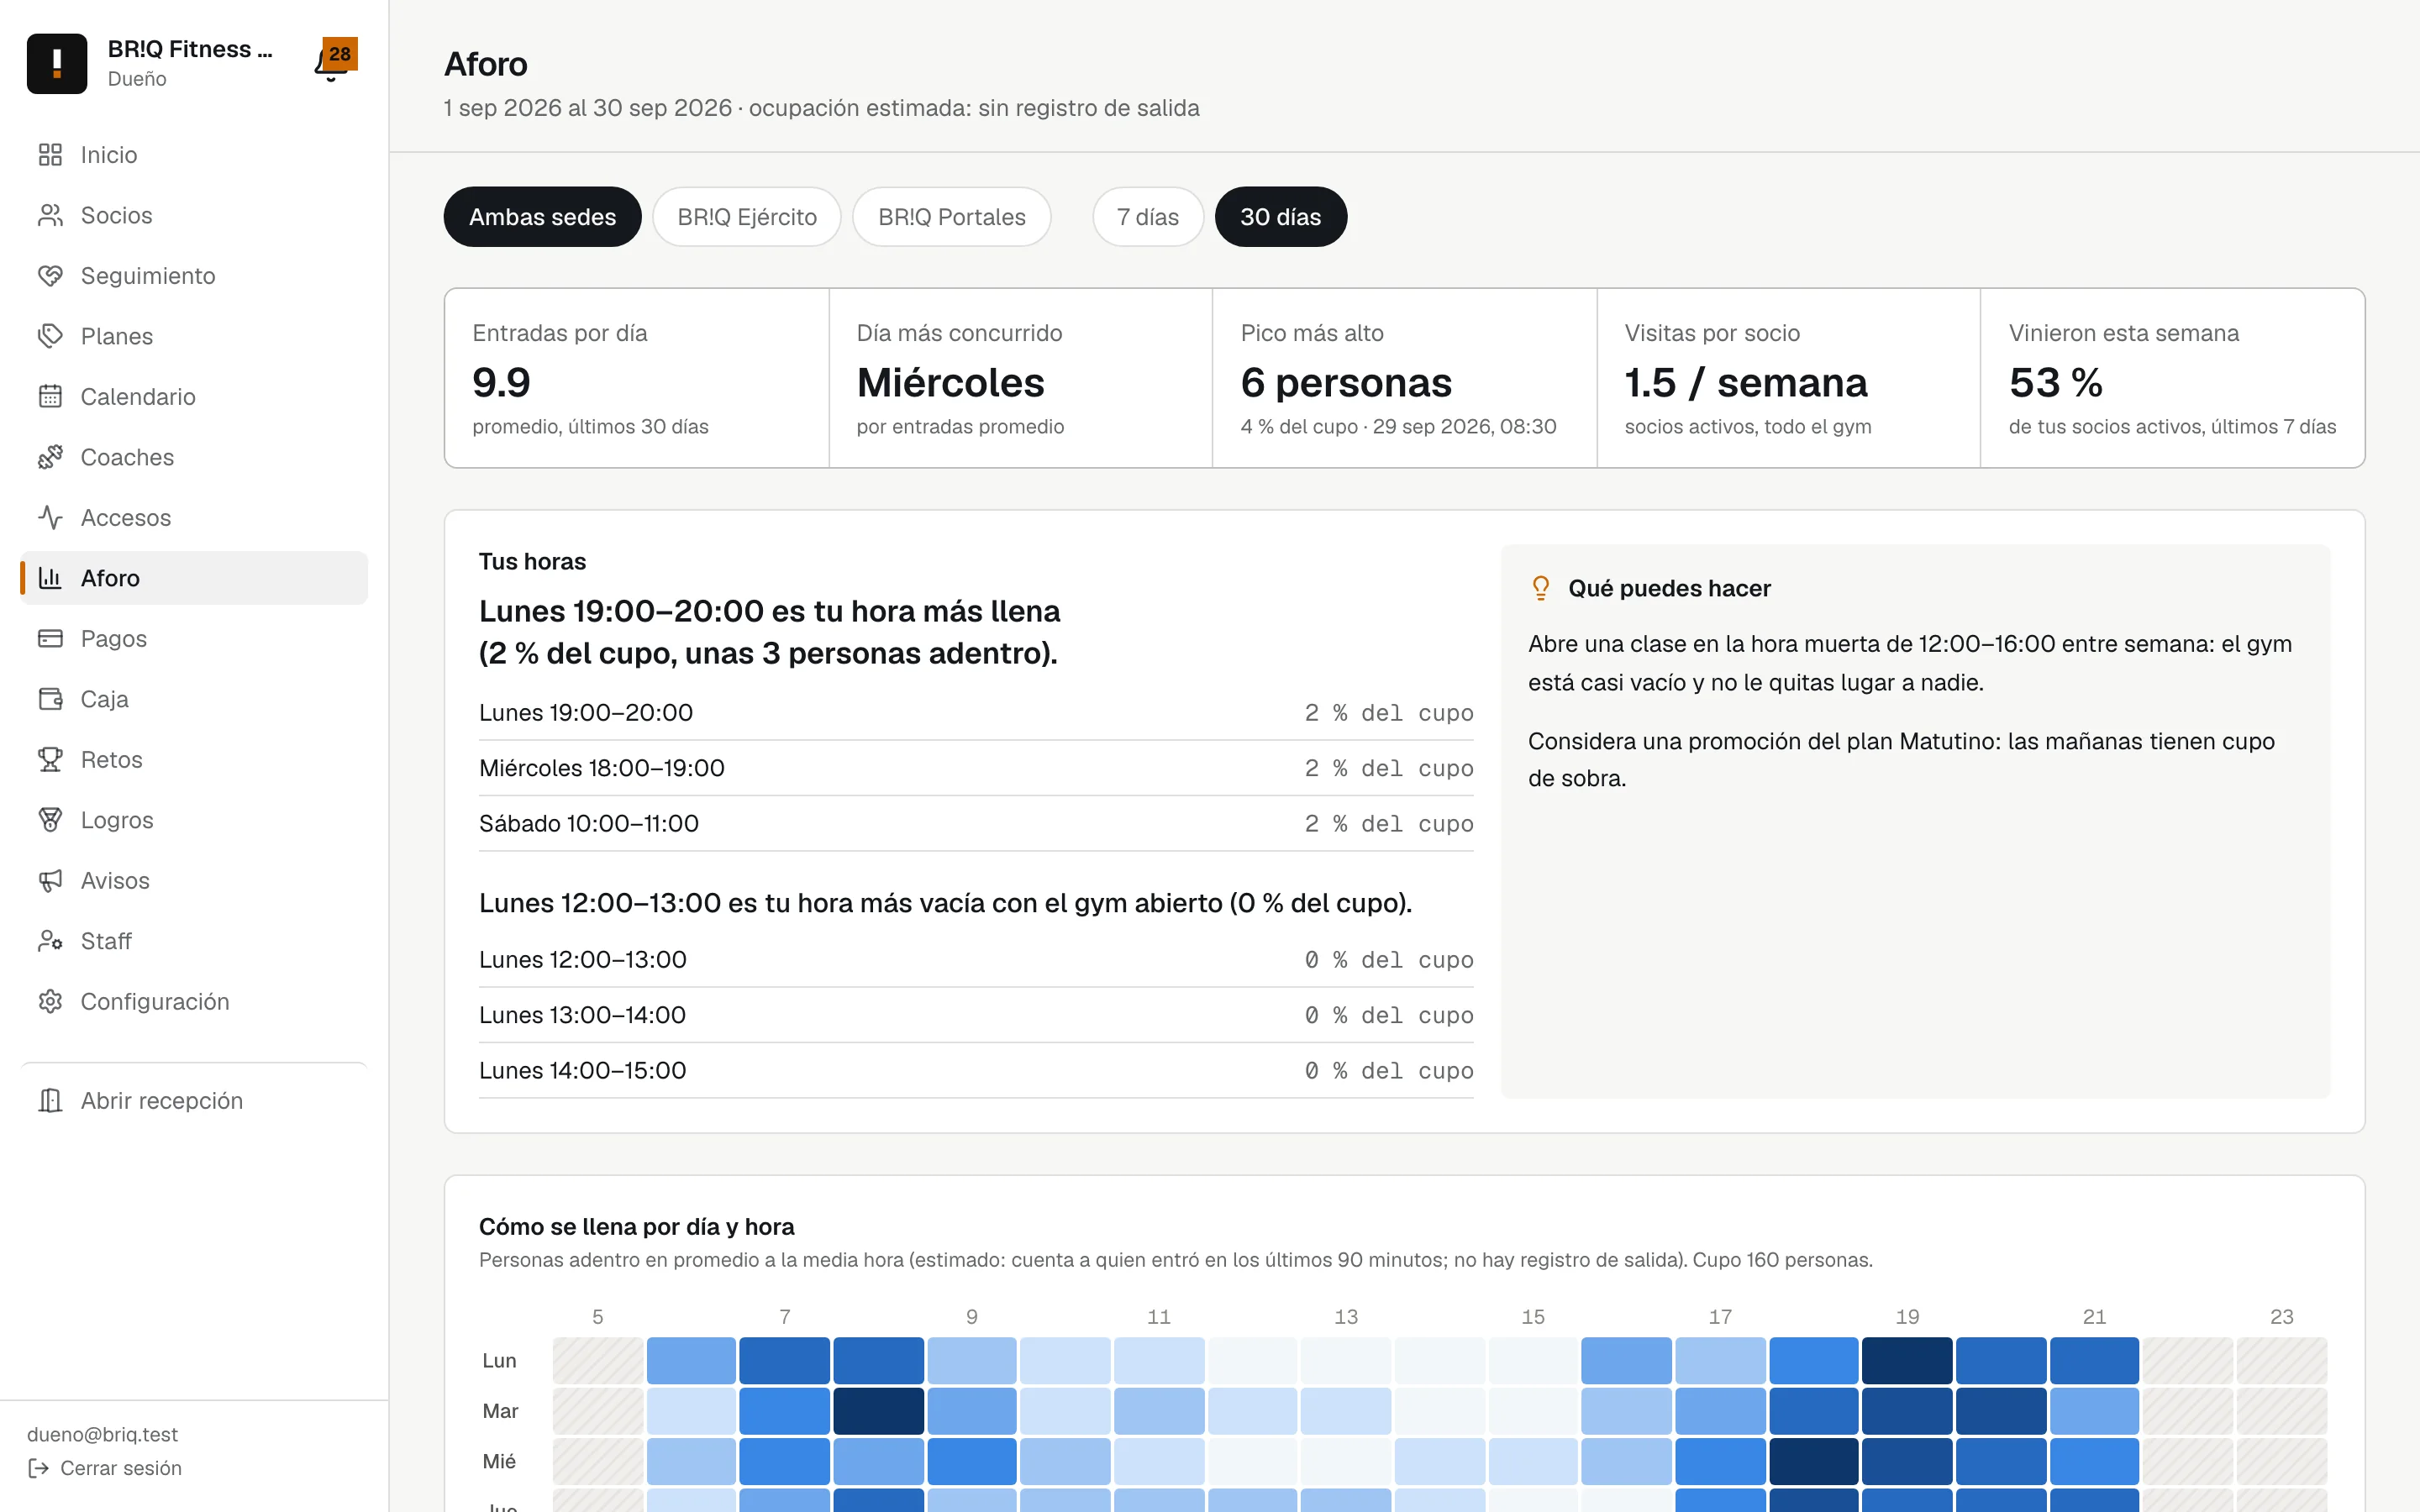Image resolution: width=2420 pixels, height=1512 pixels.
Task: Select the Ambas sedes filter
Action: [x=542, y=217]
